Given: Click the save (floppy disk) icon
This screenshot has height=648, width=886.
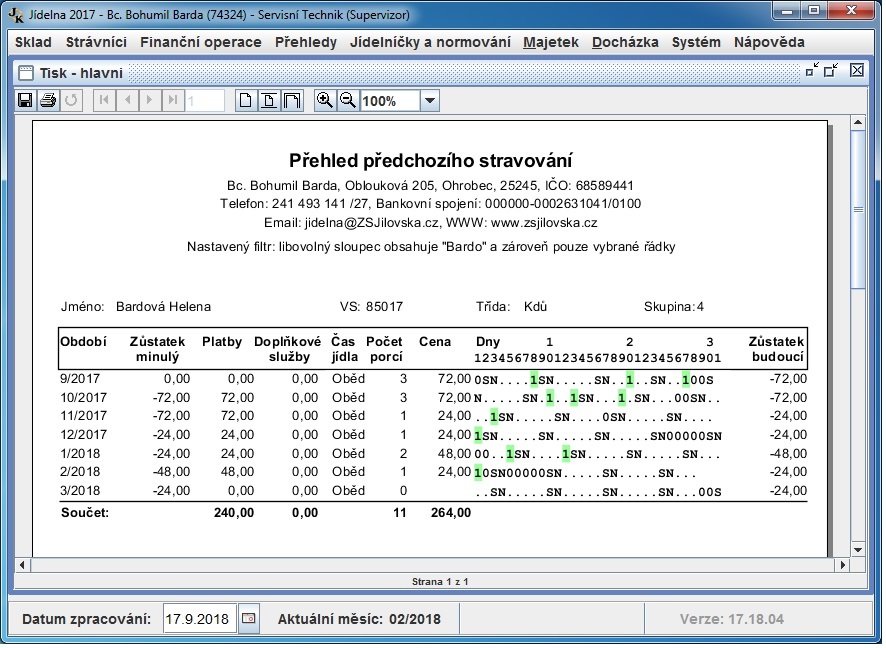Looking at the screenshot, I should click(26, 101).
